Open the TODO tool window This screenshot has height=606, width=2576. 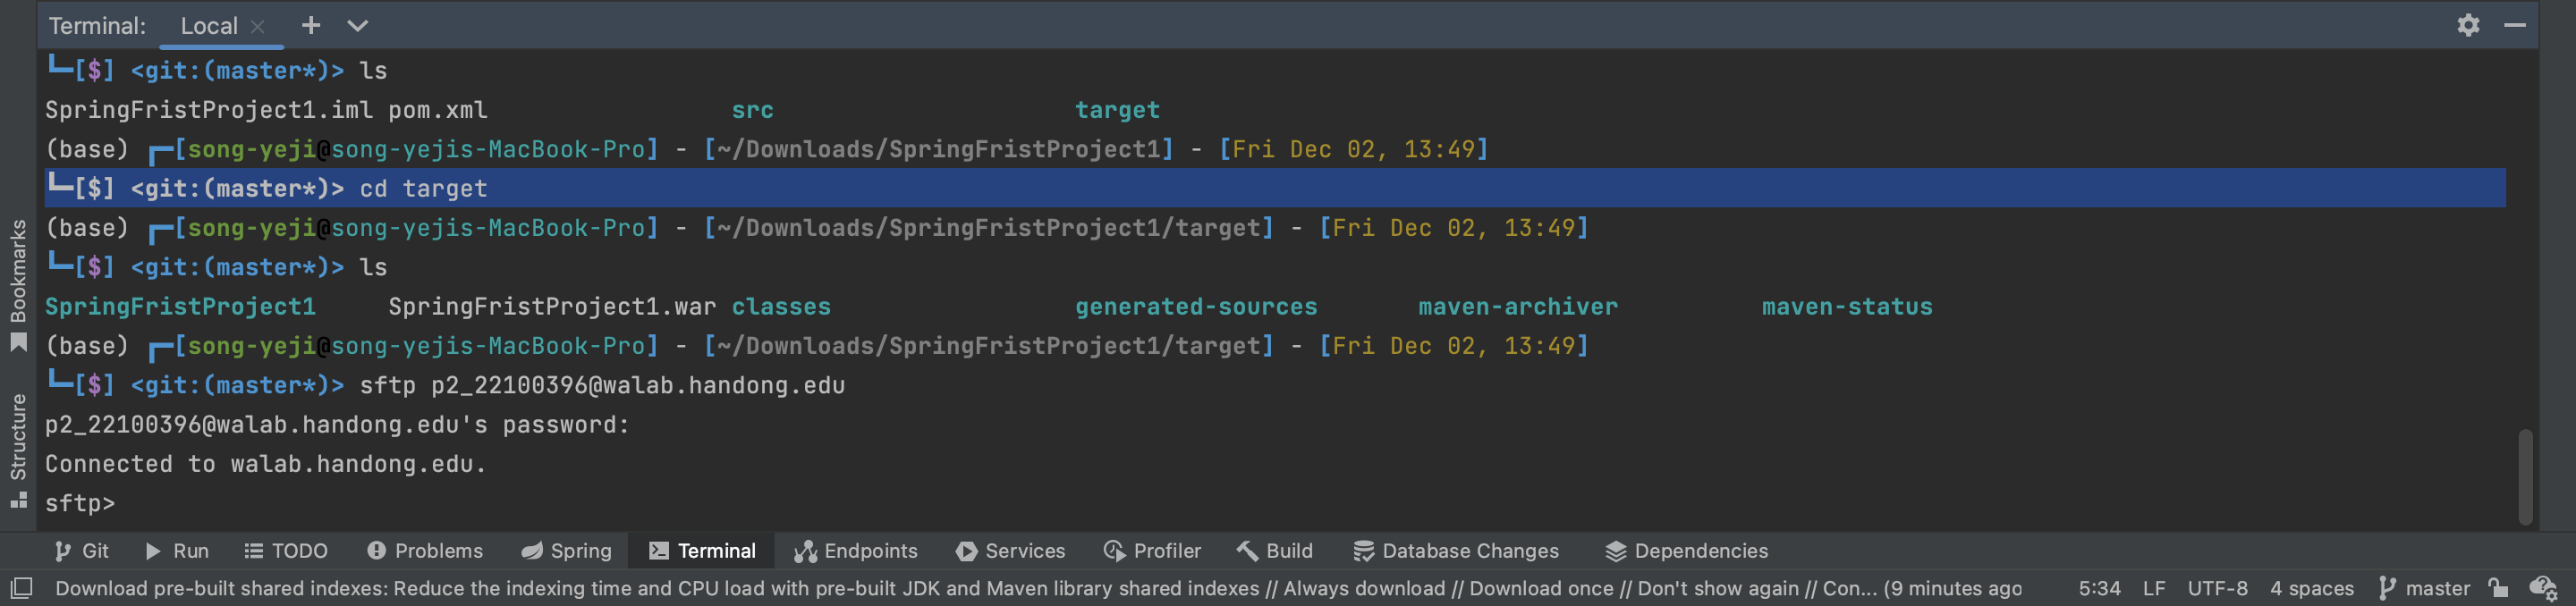click(x=286, y=551)
